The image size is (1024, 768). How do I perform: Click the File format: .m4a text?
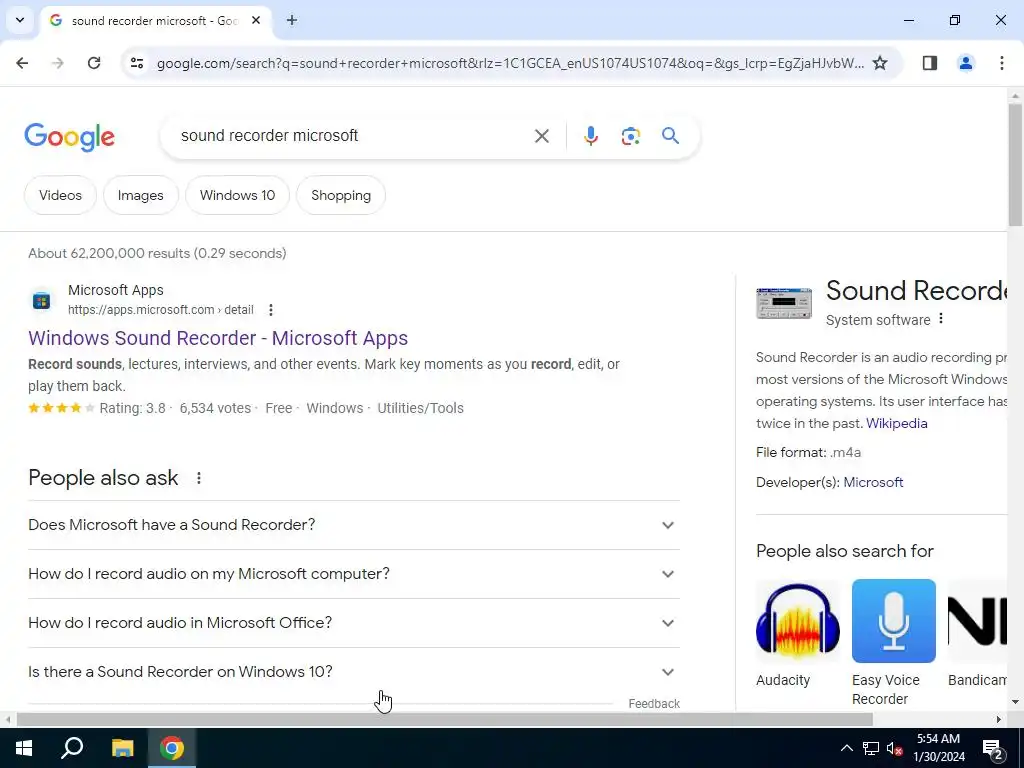pyautogui.click(x=808, y=453)
